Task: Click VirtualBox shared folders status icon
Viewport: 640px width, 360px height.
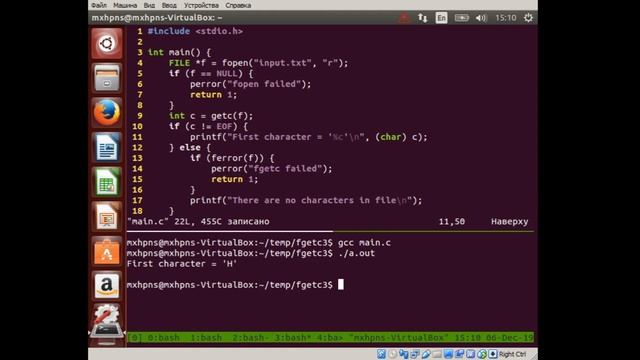Action: click(x=437, y=354)
